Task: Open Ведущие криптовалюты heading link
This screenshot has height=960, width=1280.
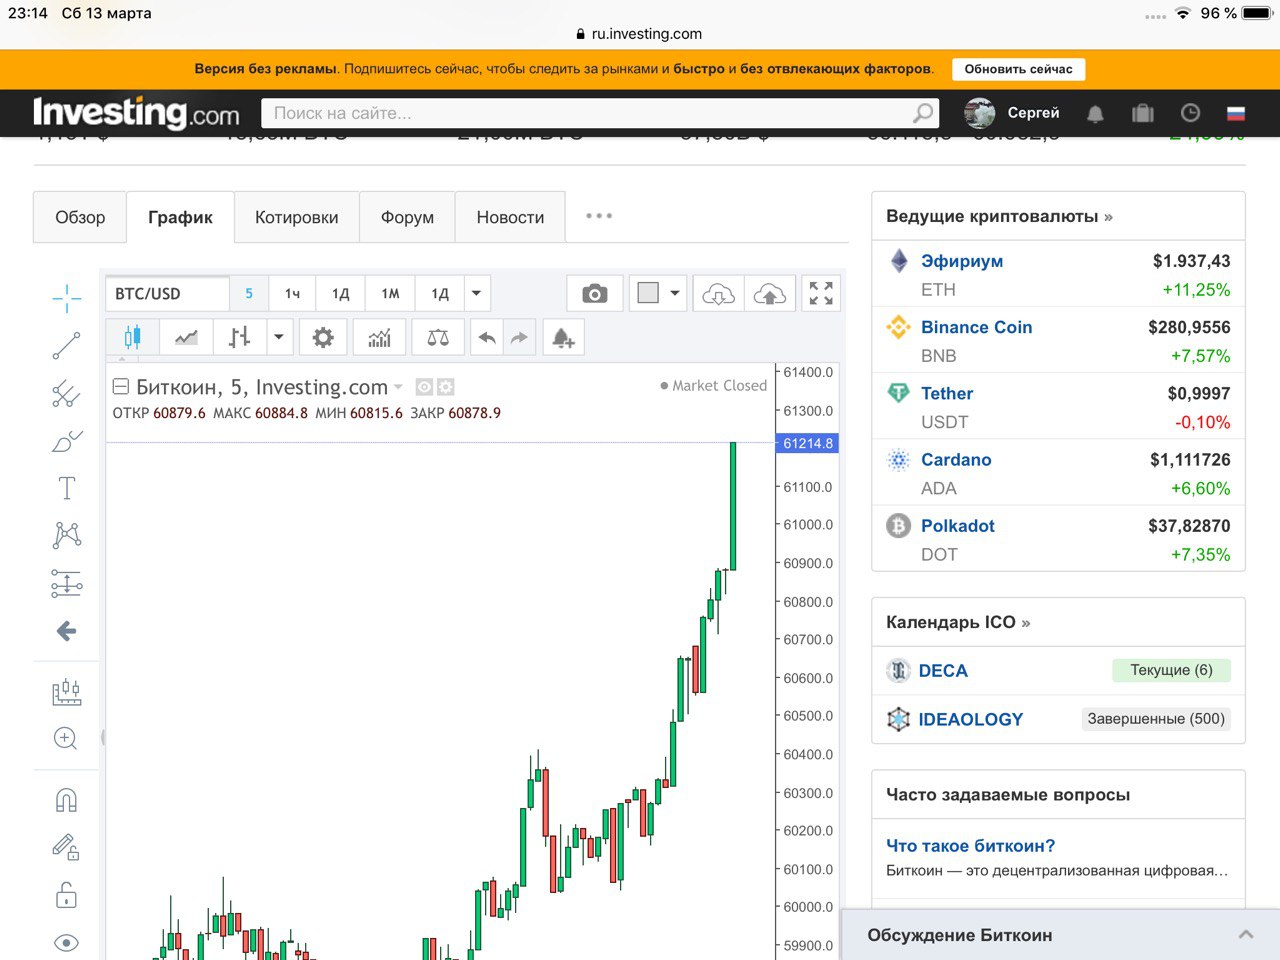Action: point(999,216)
